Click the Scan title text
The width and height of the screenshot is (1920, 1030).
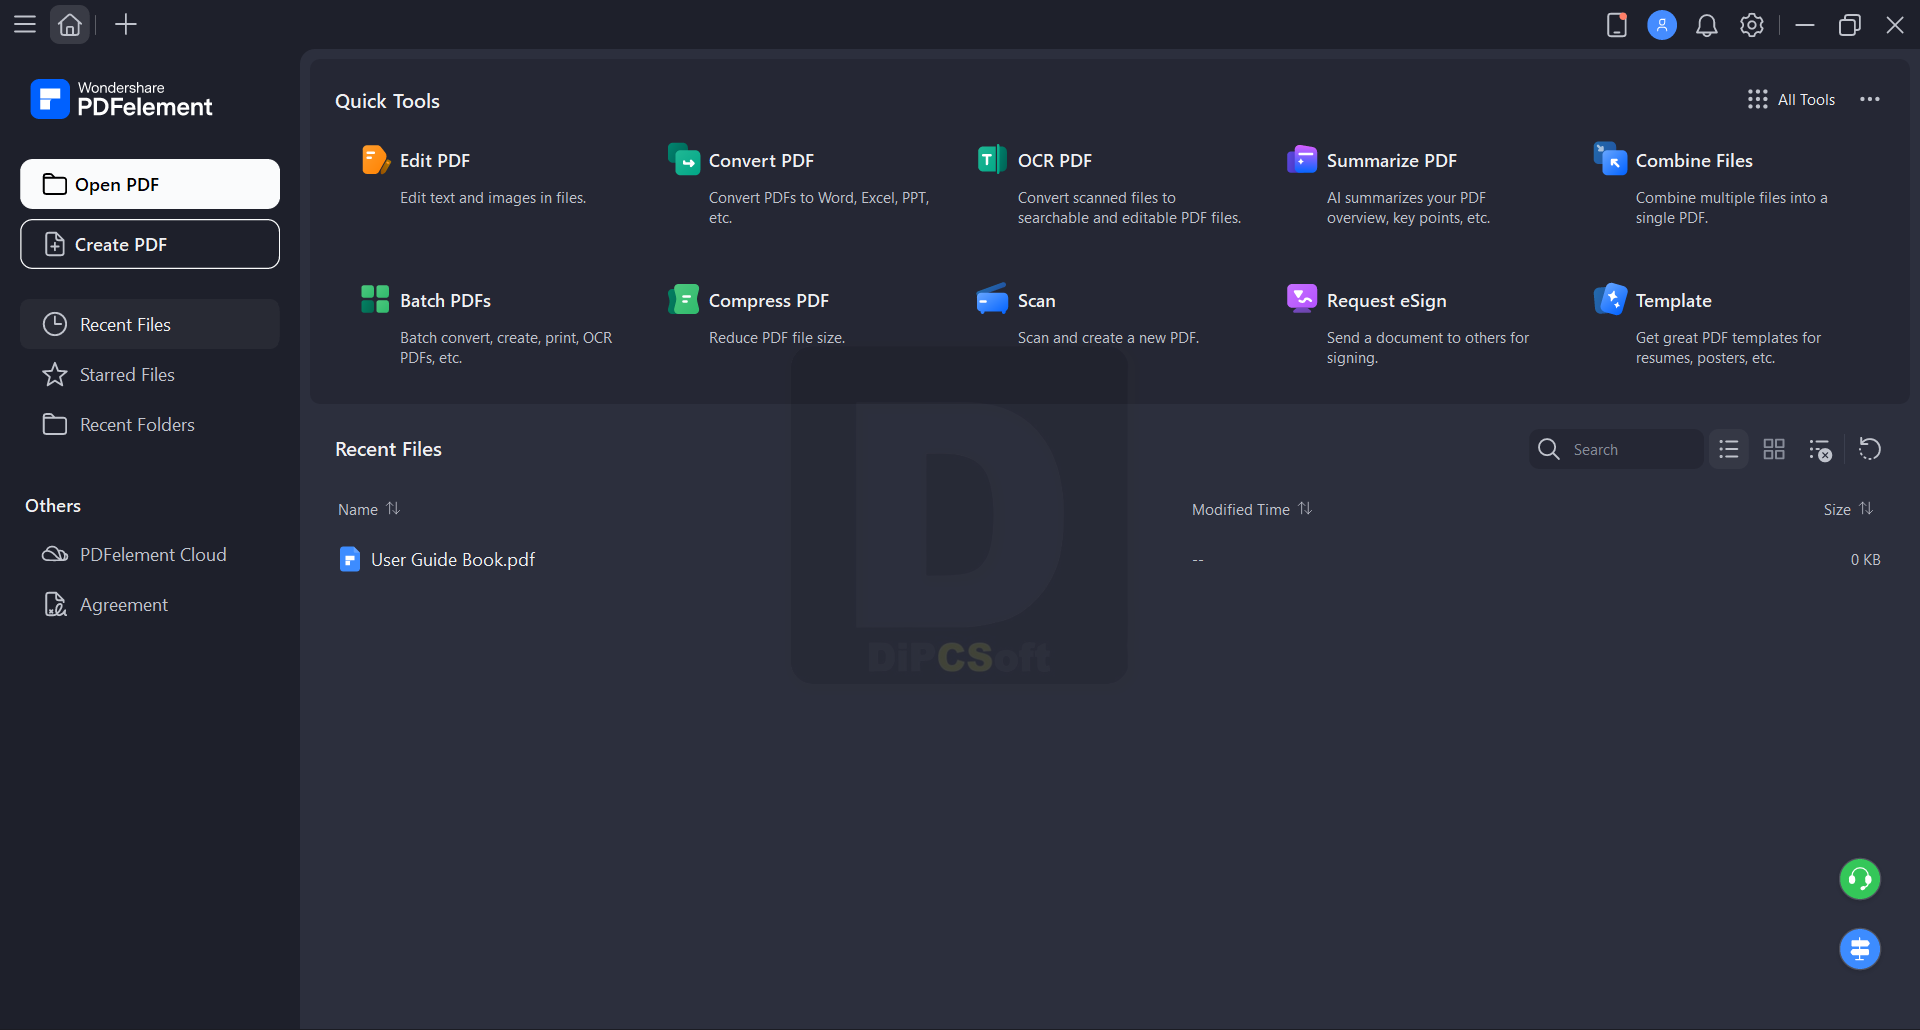[1037, 300]
